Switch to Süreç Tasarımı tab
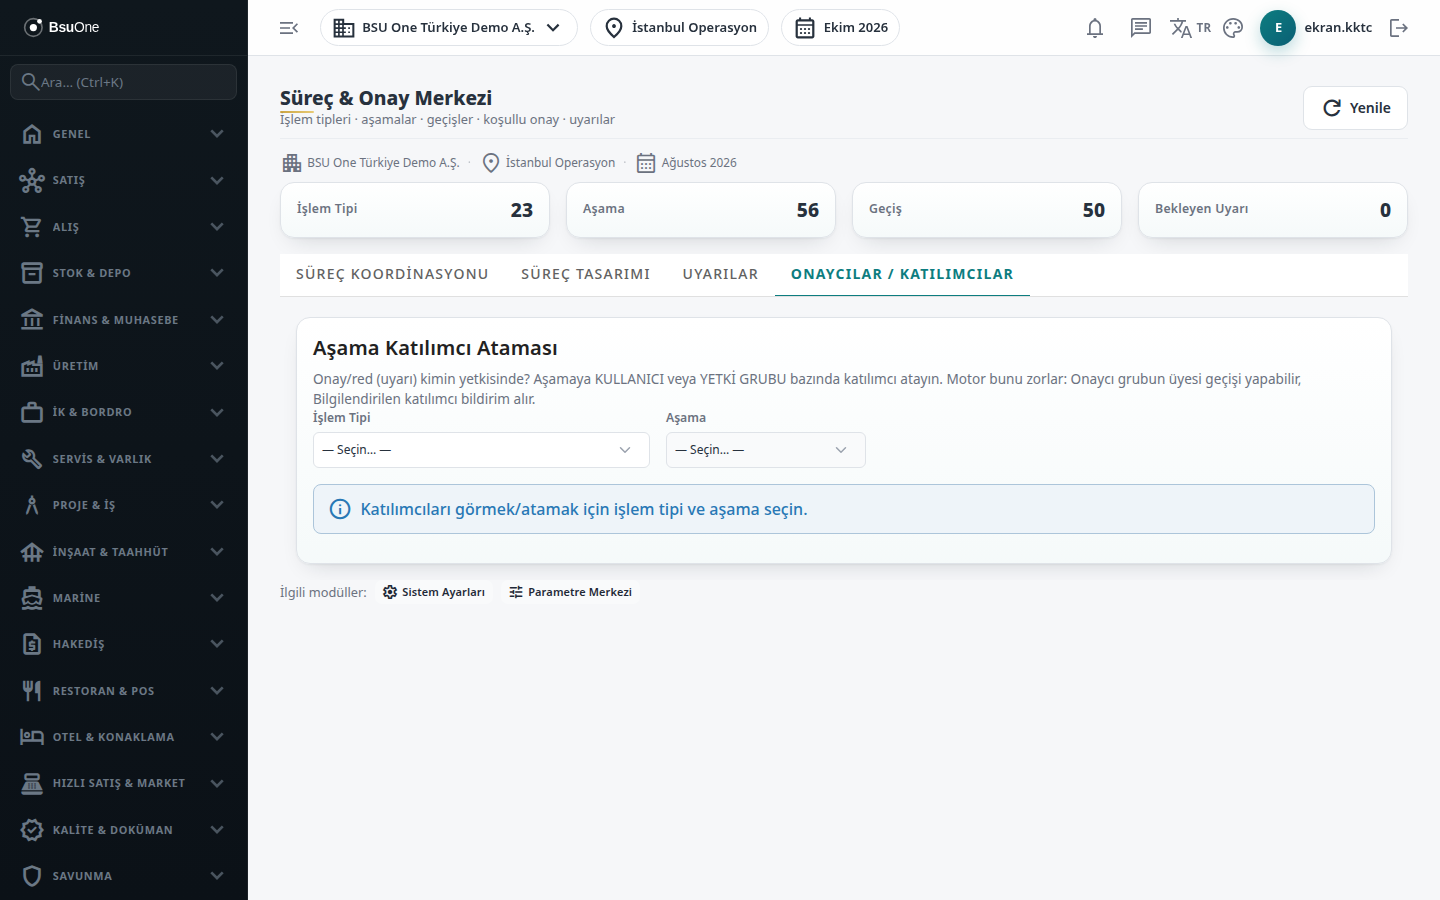 586,274
